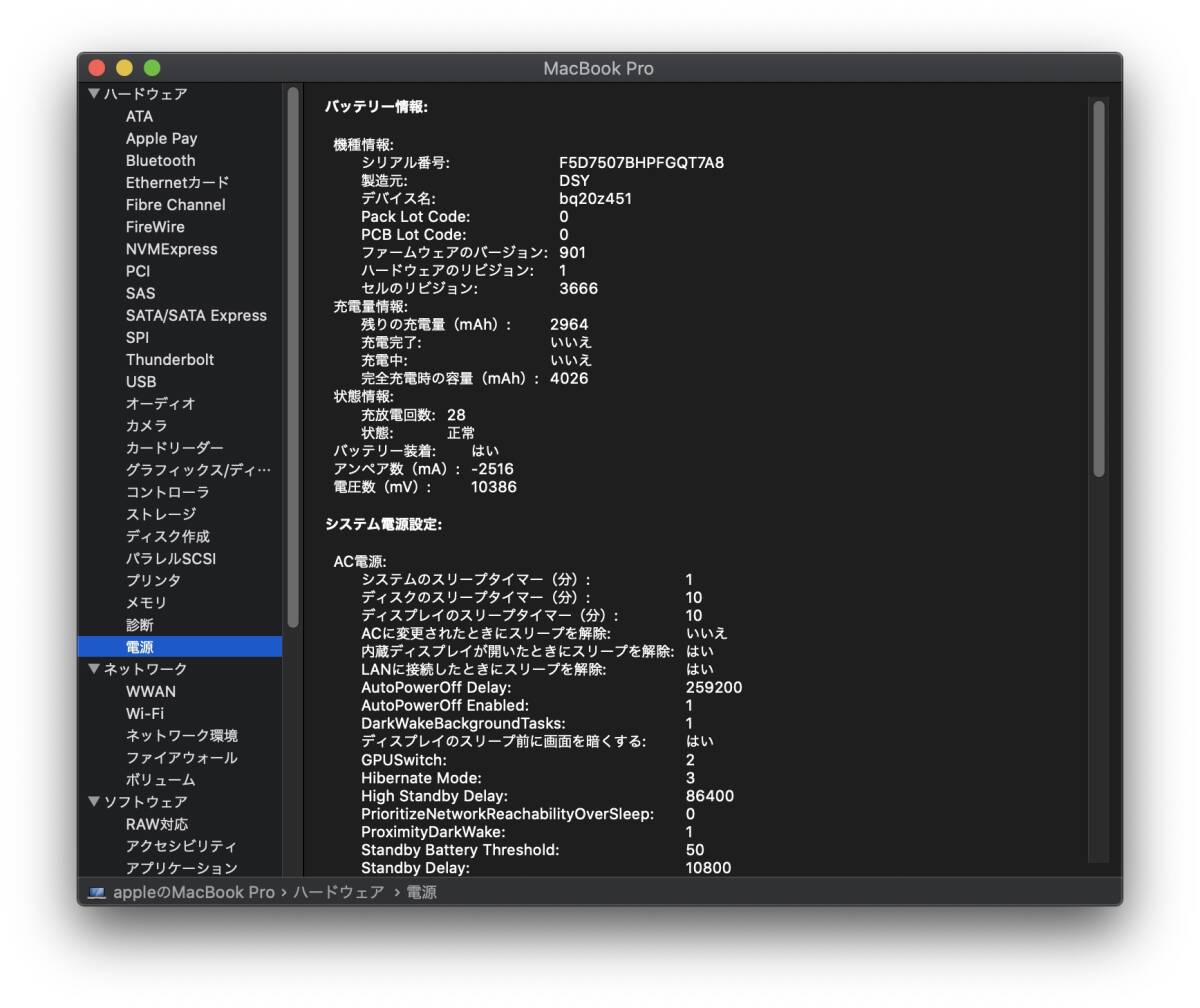Select ストレージ in the sidebar
Image resolution: width=1200 pixels, height=1008 pixels.
160,514
